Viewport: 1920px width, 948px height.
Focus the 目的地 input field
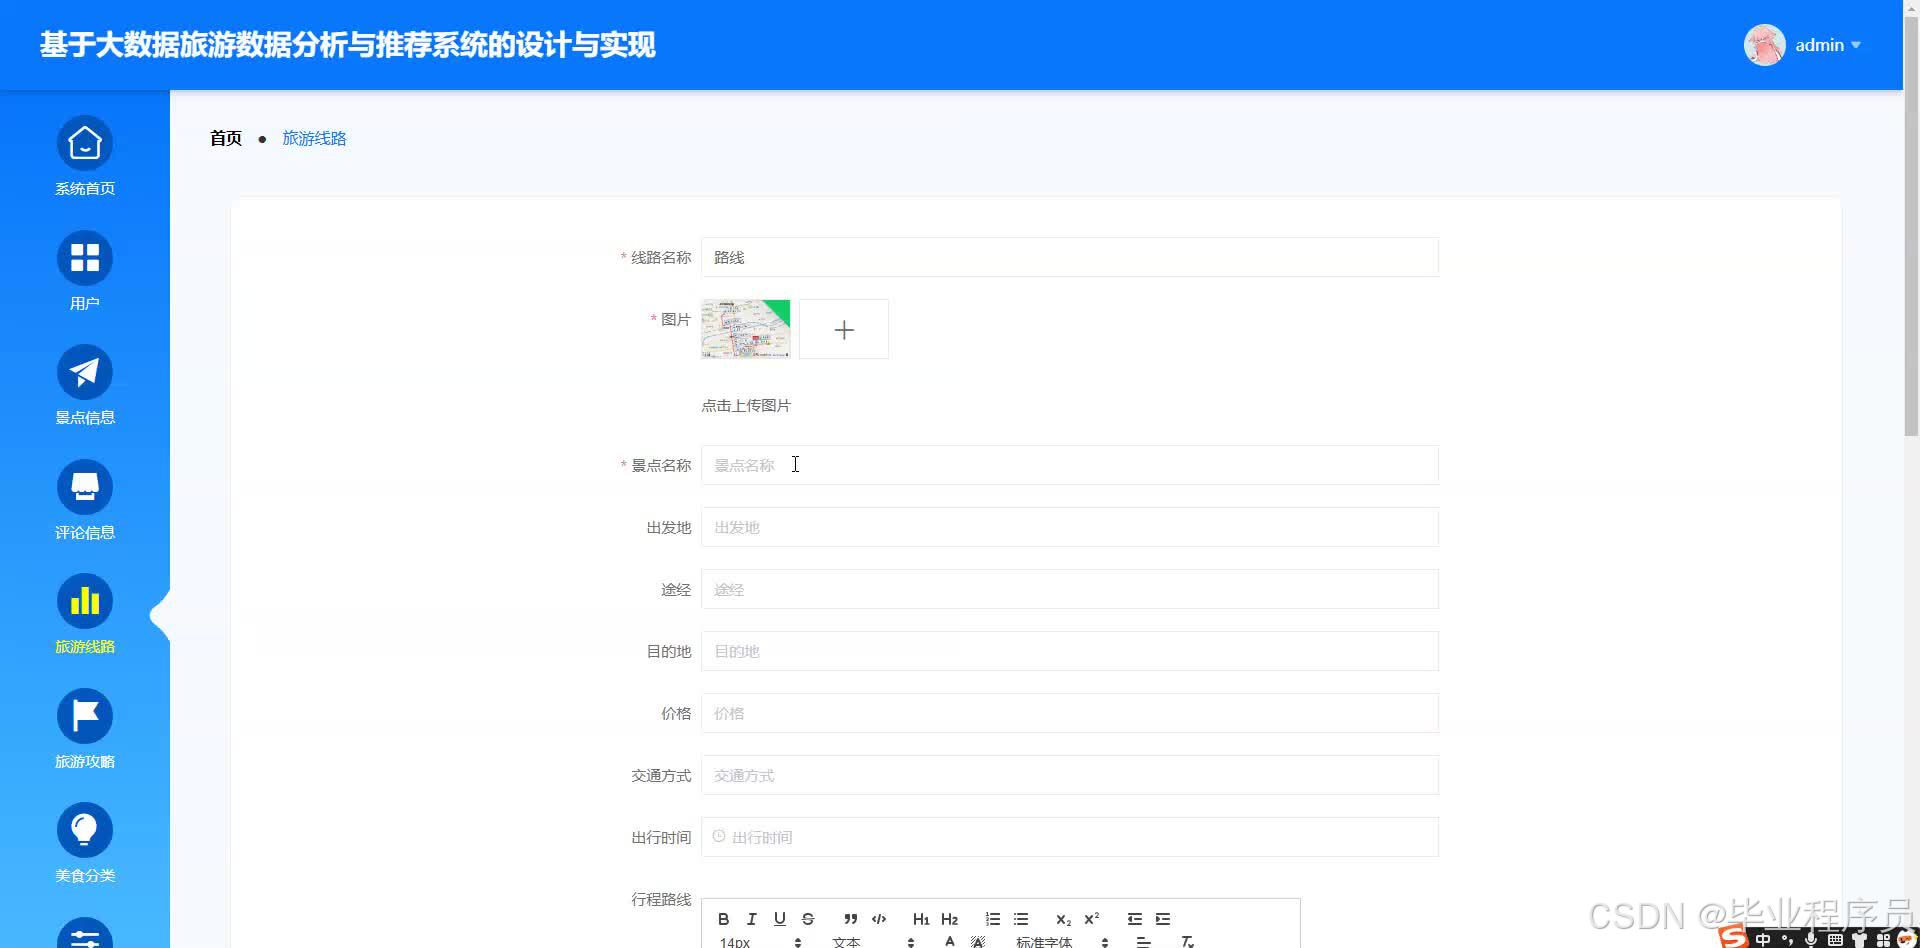(1070, 651)
